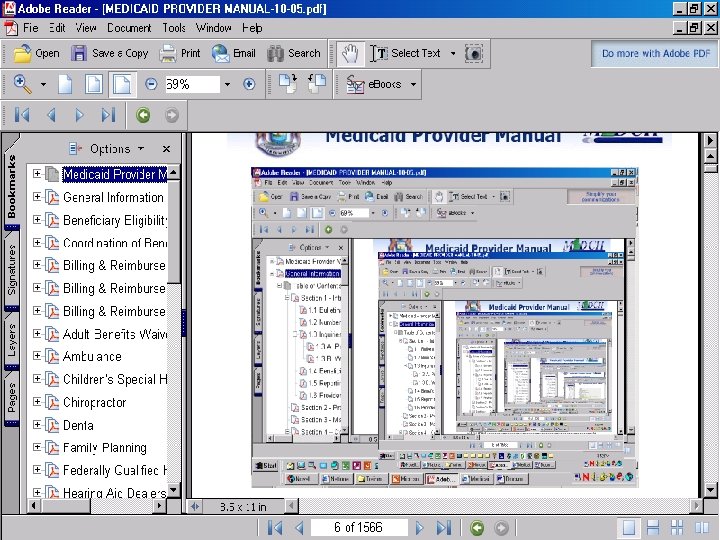Switch to the Layers side tab
Screen dimensions: 720x540
(11, 341)
